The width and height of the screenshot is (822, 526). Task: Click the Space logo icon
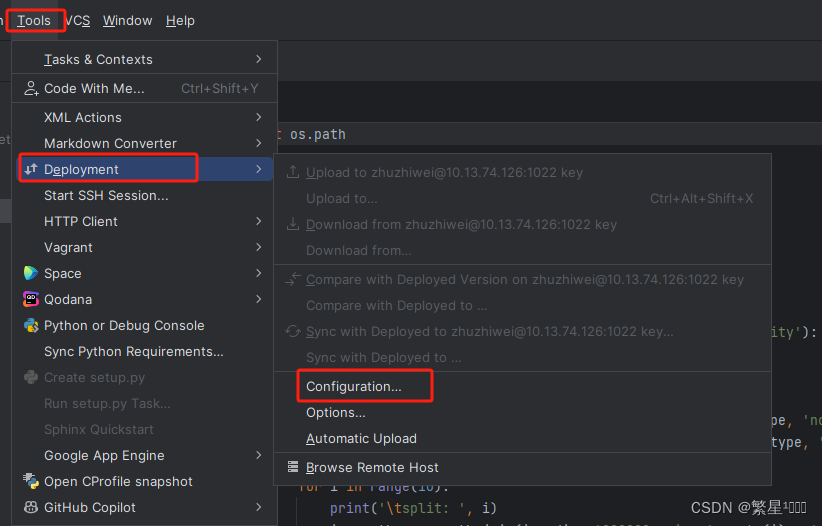[x=31, y=273]
